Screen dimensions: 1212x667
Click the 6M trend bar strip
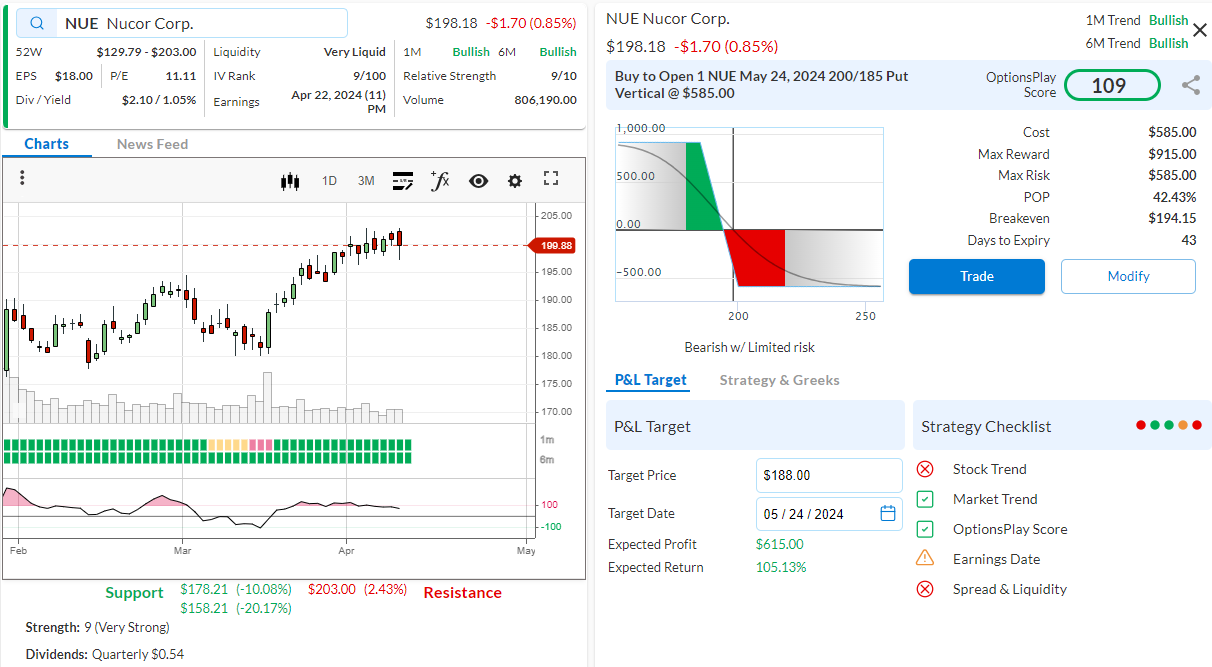pyautogui.click(x=208, y=458)
